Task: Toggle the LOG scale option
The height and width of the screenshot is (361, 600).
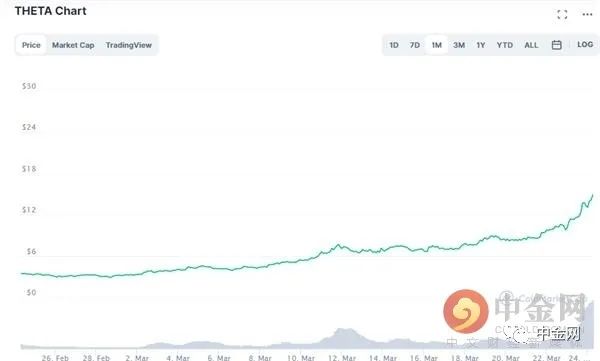Action: pyautogui.click(x=585, y=45)
